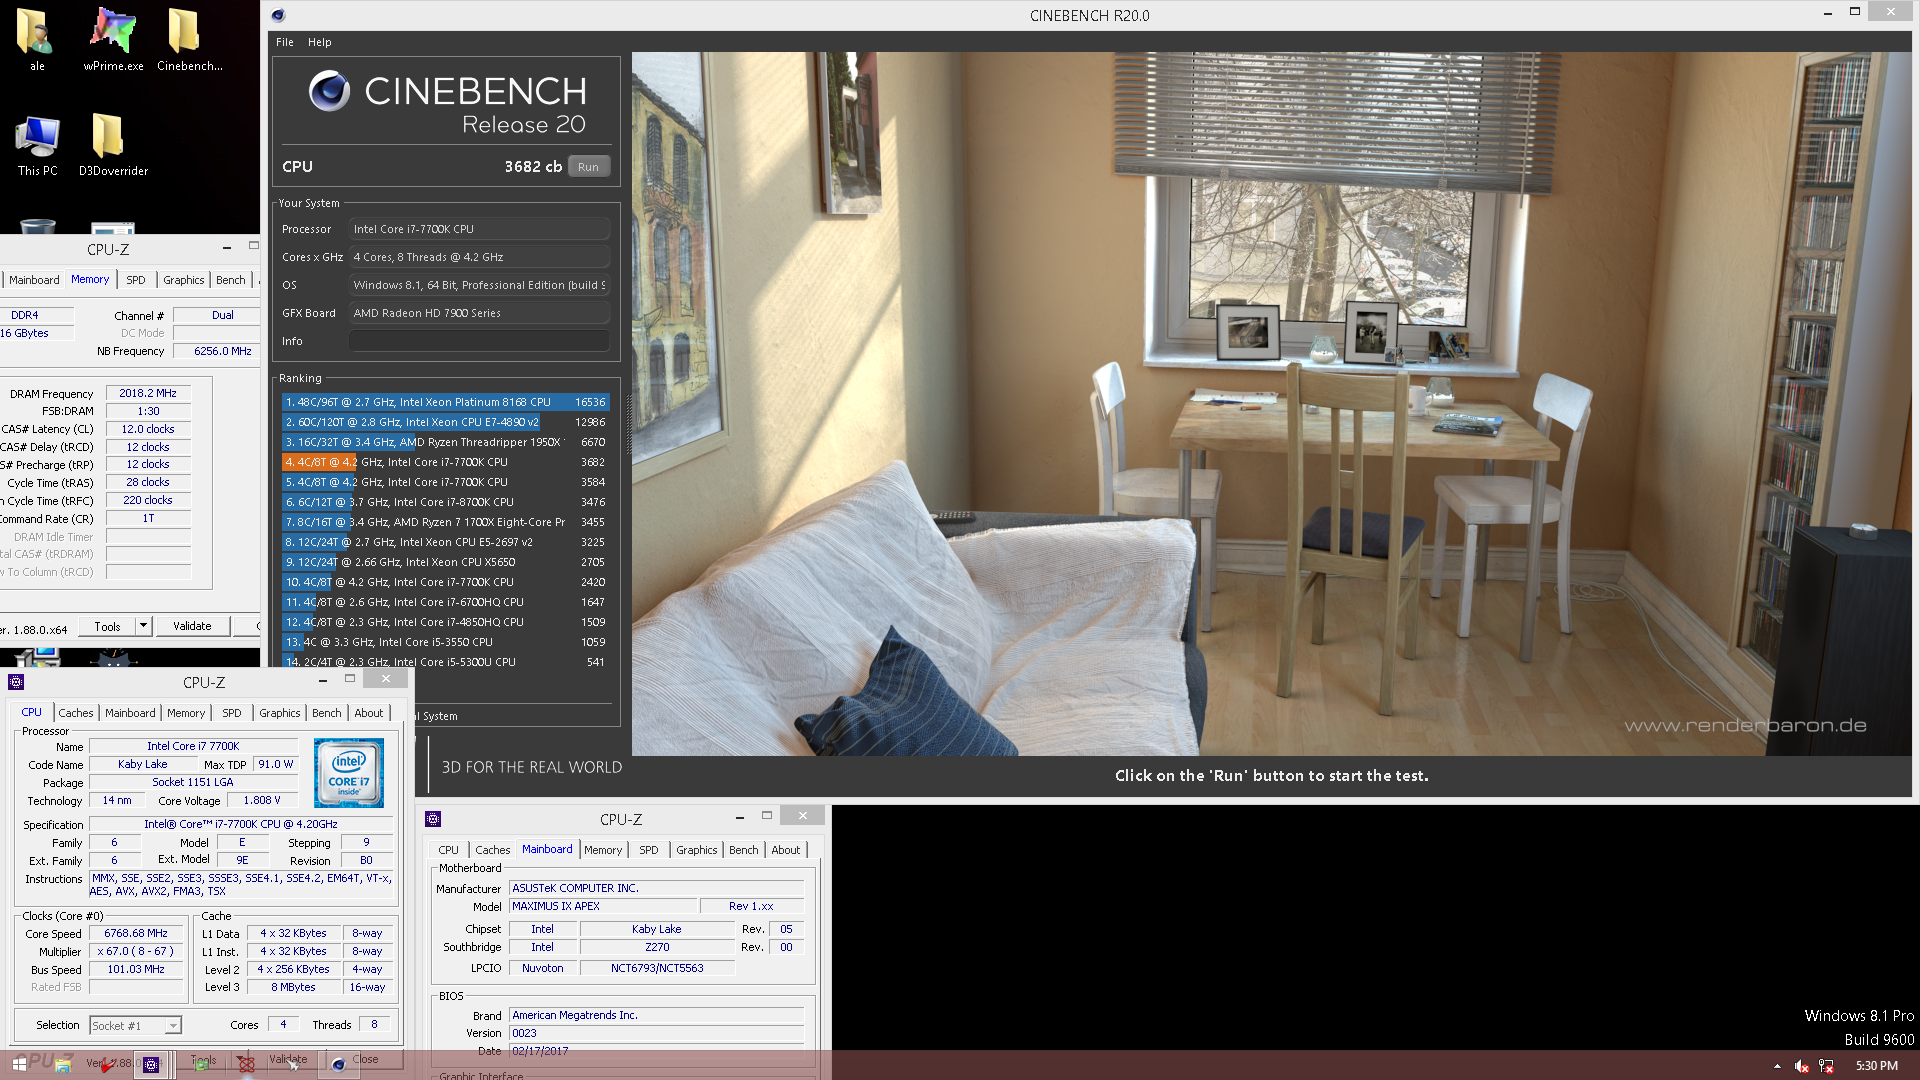1920x1080 pixels.
Task: Open SPD tab in top-left CPU-Z window
Action: click(136, 280)
